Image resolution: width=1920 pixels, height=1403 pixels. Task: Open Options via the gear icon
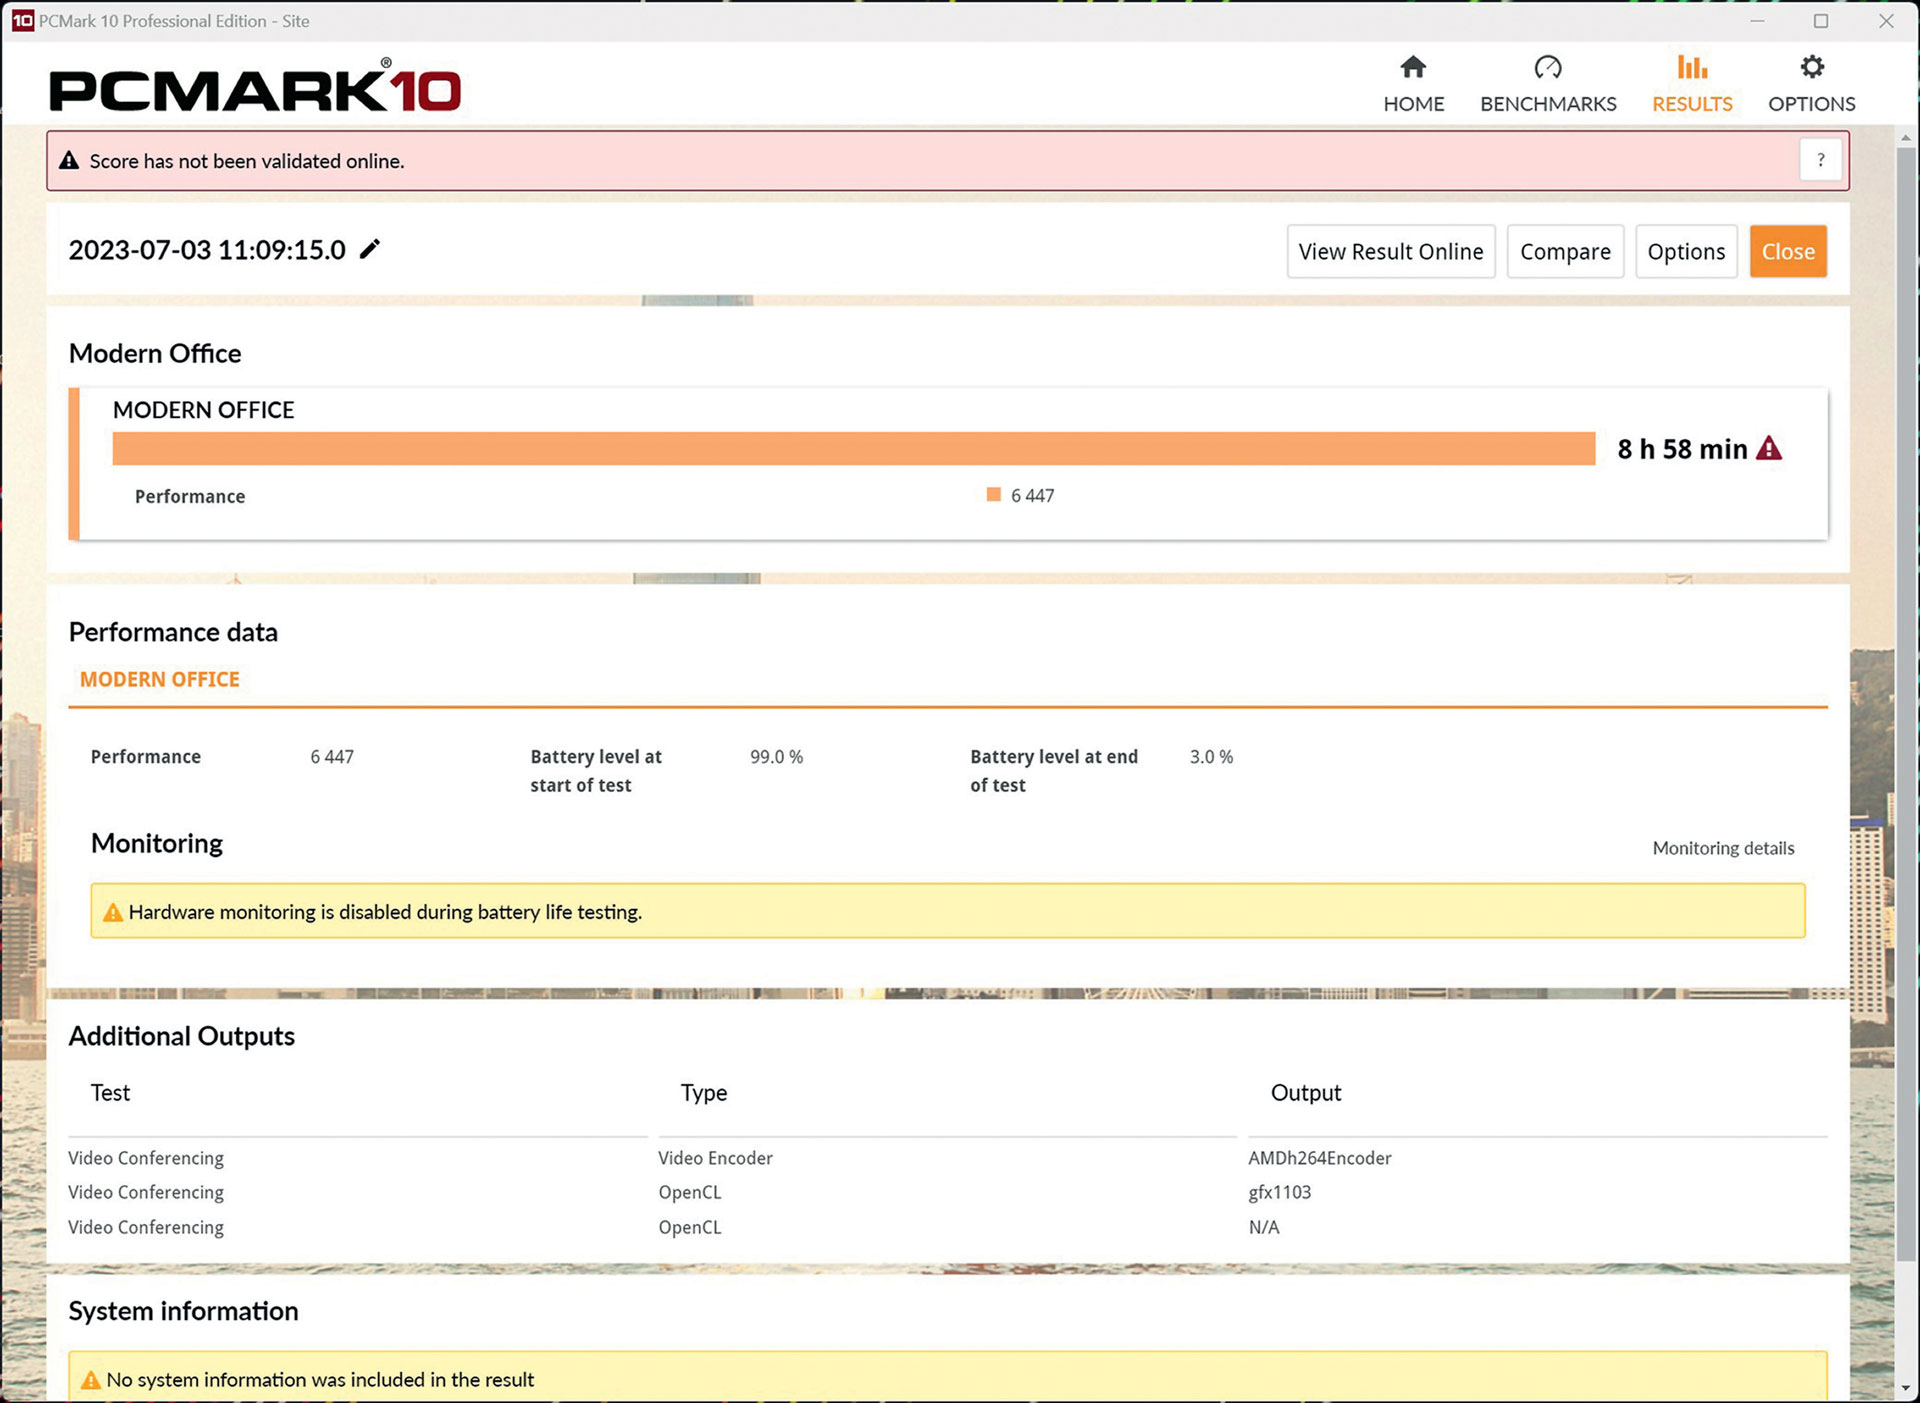point(1811,67)
